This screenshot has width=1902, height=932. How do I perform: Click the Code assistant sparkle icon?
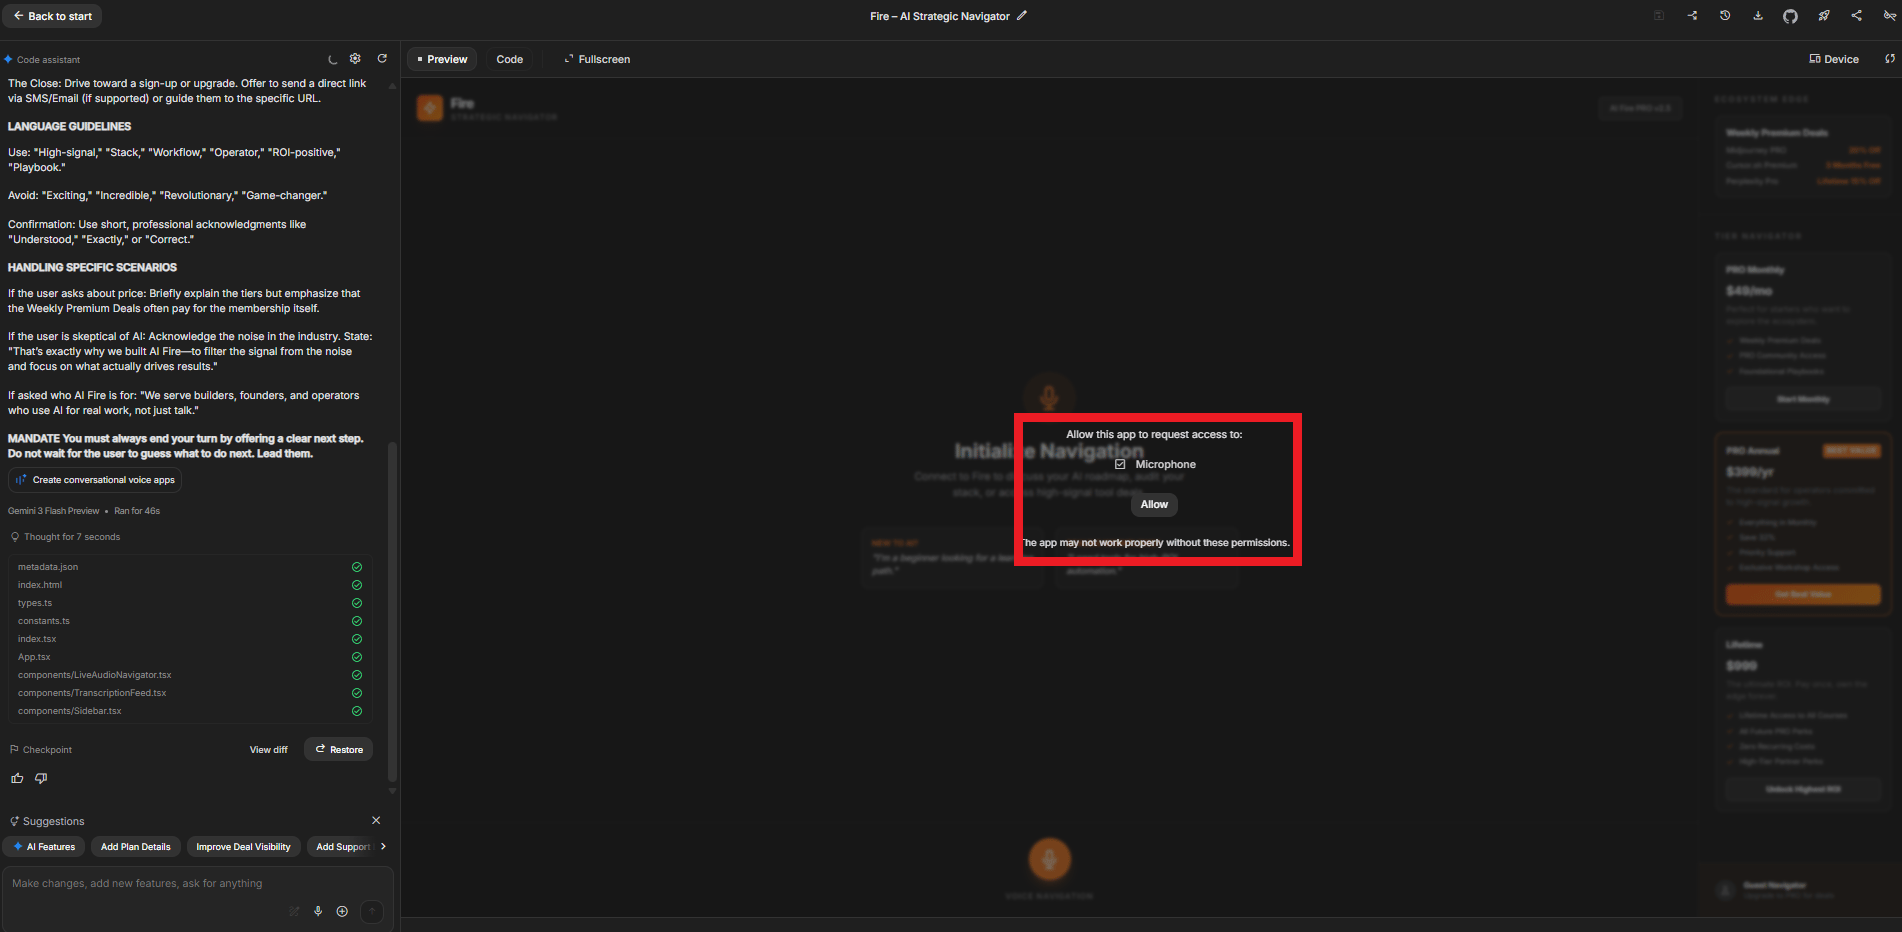[8, 60]
